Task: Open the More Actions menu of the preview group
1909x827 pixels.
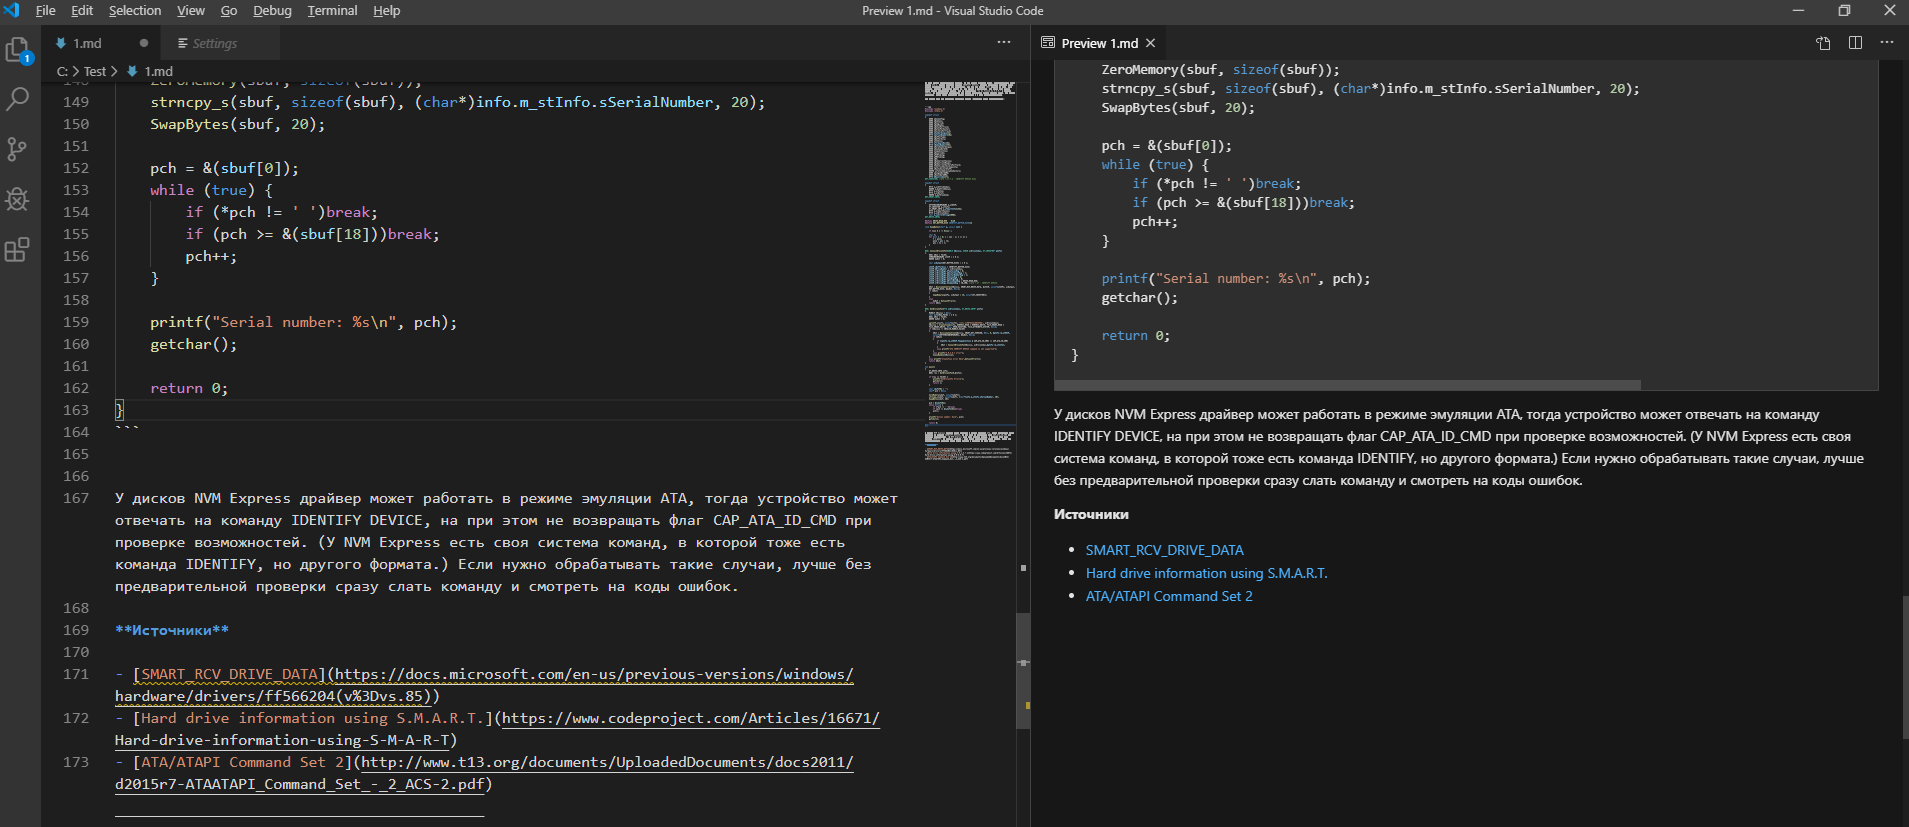Action: 1887,43
